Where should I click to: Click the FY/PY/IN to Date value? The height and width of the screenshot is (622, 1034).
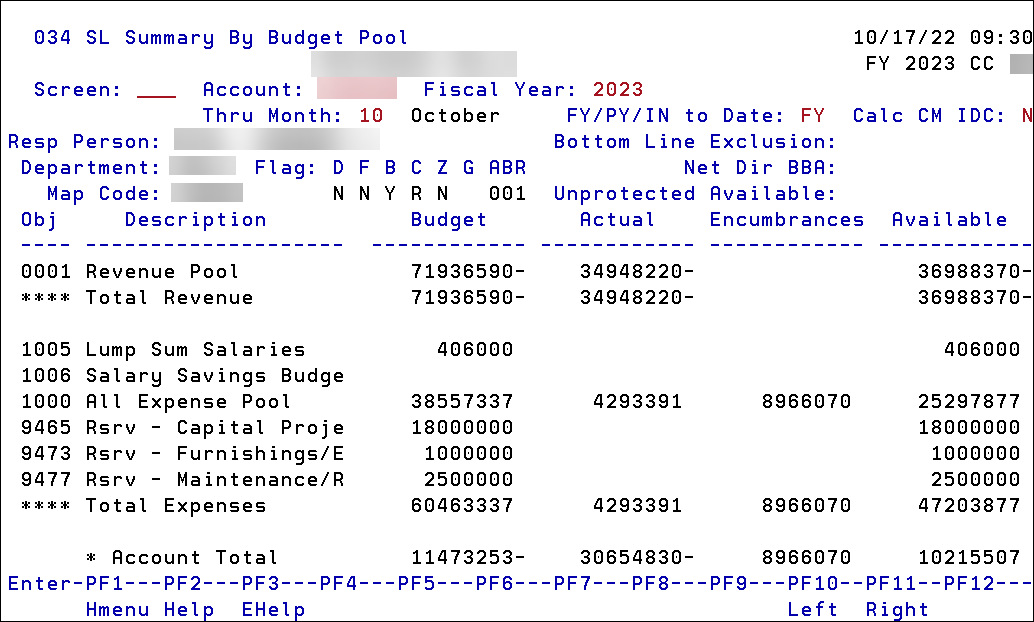(812, 115)
